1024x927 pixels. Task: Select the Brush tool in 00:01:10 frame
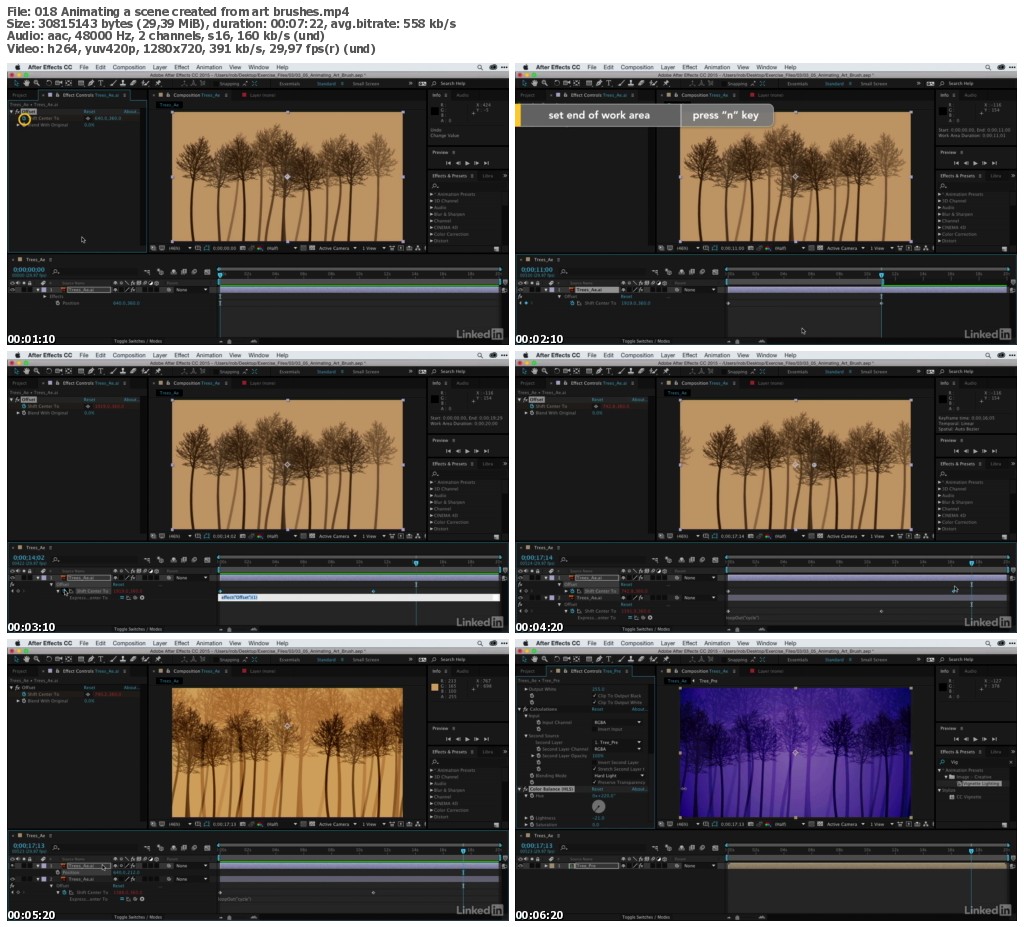tap(114, 83)
